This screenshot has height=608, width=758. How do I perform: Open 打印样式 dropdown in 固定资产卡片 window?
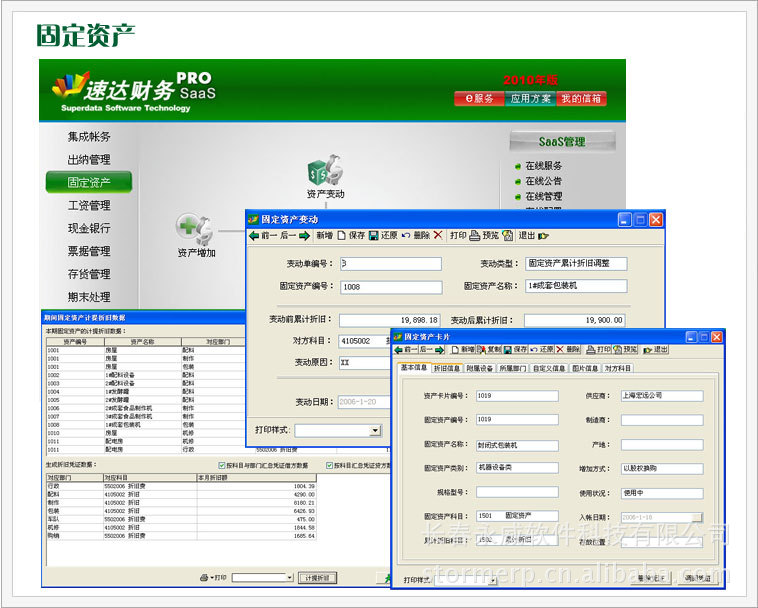pyautogui.click(x=493, y=580)
